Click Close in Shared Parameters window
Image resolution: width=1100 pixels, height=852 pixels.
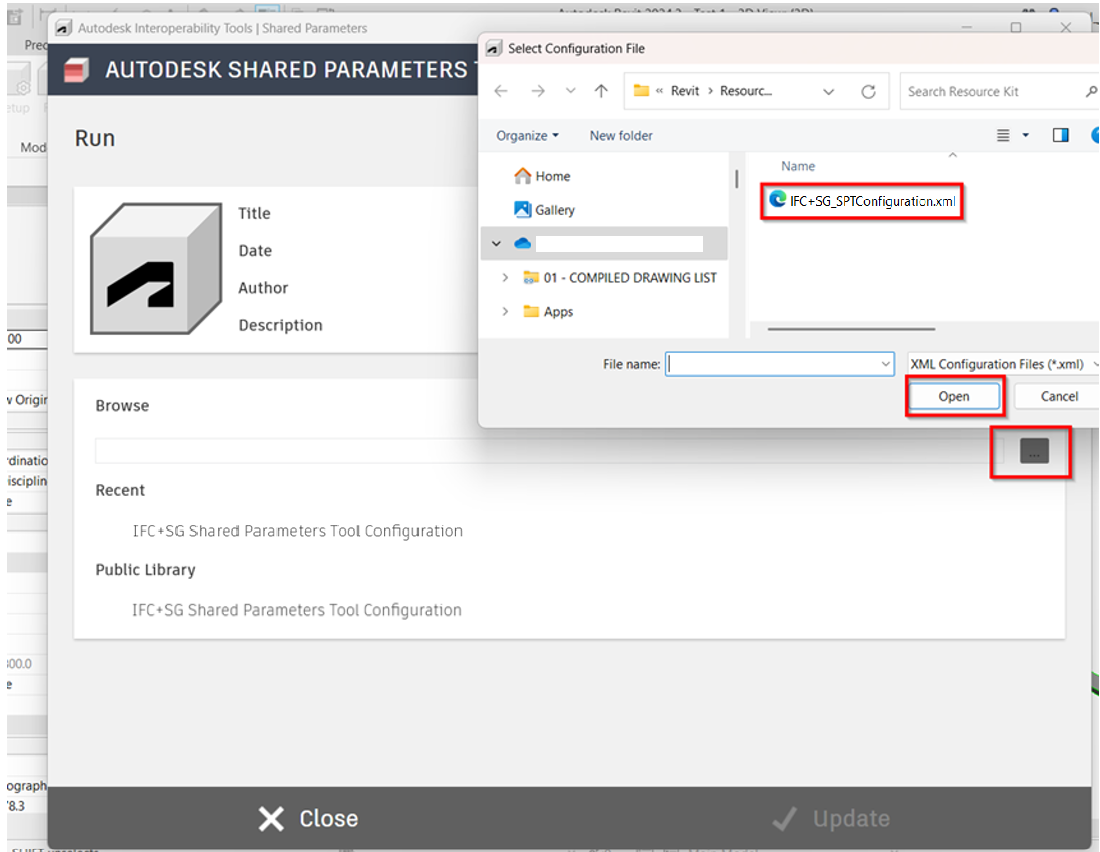pyautogui.click(x=308, y=818)
